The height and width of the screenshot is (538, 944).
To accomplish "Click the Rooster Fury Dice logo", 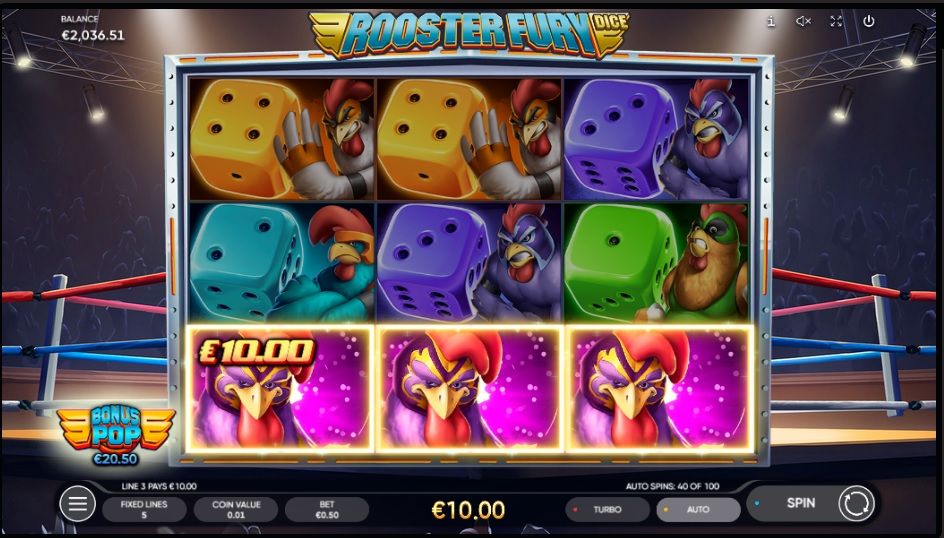I will click(x=470, y=34).
